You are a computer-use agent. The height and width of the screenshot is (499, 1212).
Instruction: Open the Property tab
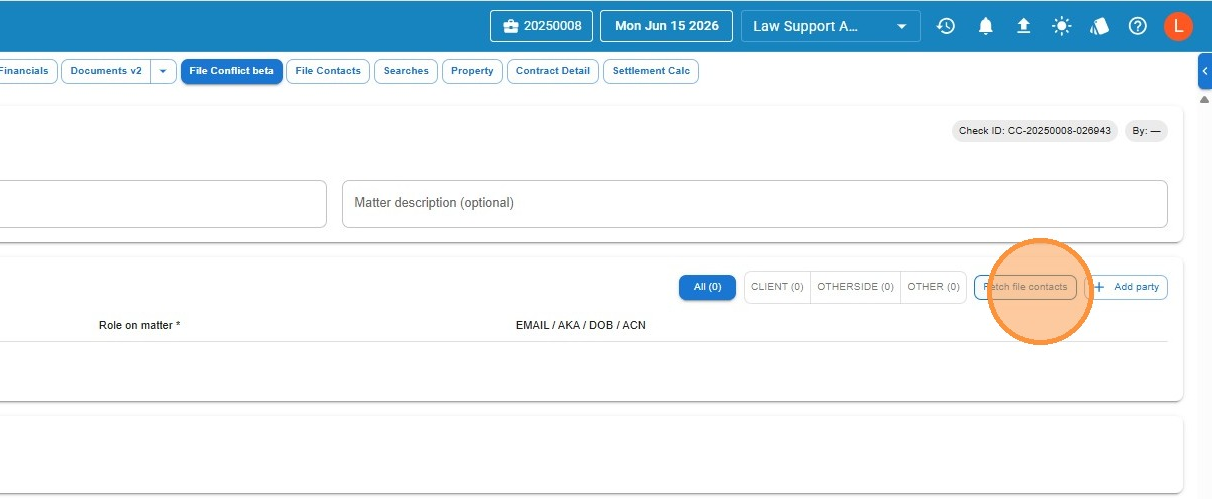(x=472, y=71)
